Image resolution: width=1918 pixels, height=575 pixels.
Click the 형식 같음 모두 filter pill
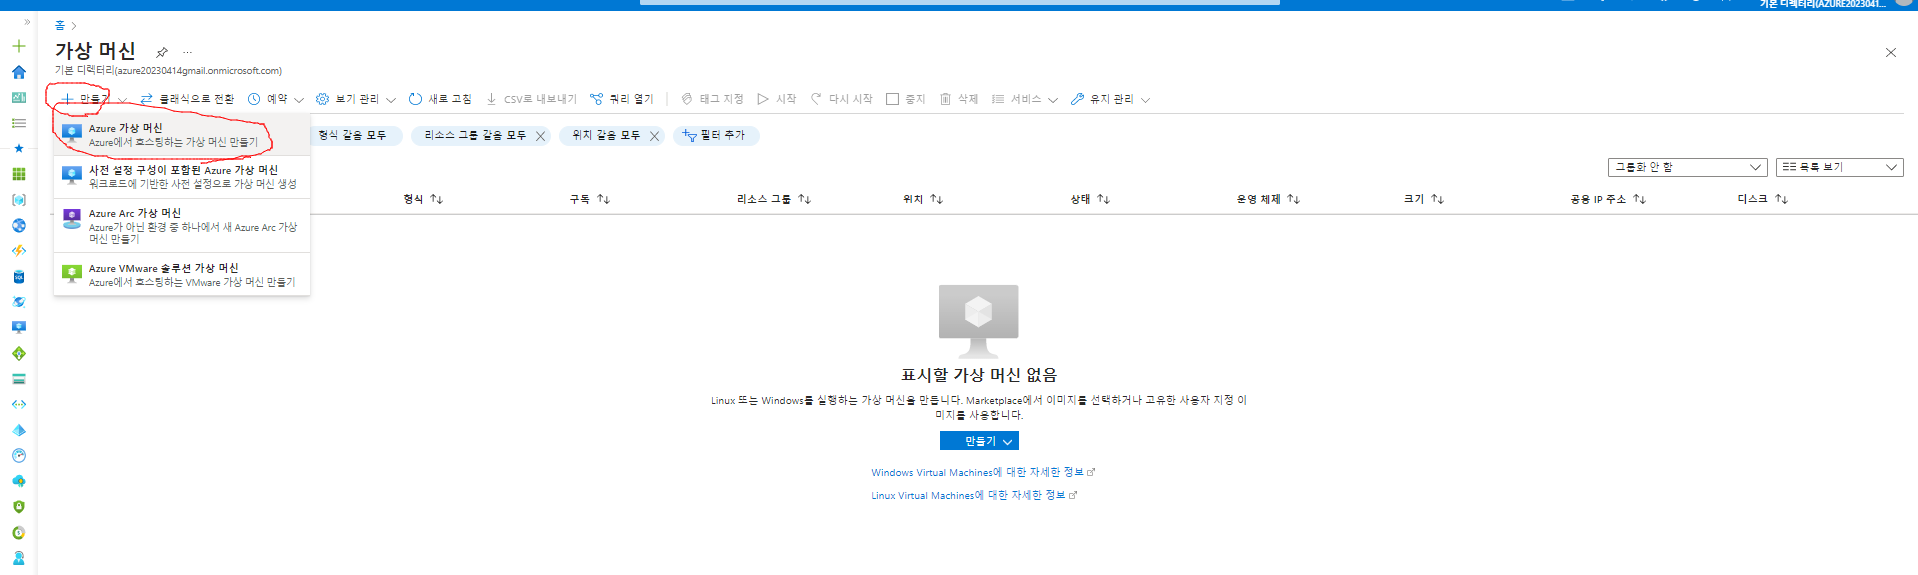click(352, 135)
